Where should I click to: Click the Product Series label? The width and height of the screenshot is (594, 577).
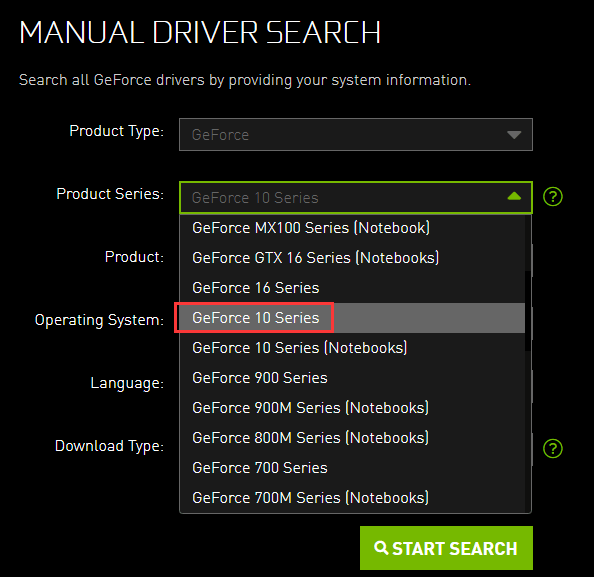point(110,194)
